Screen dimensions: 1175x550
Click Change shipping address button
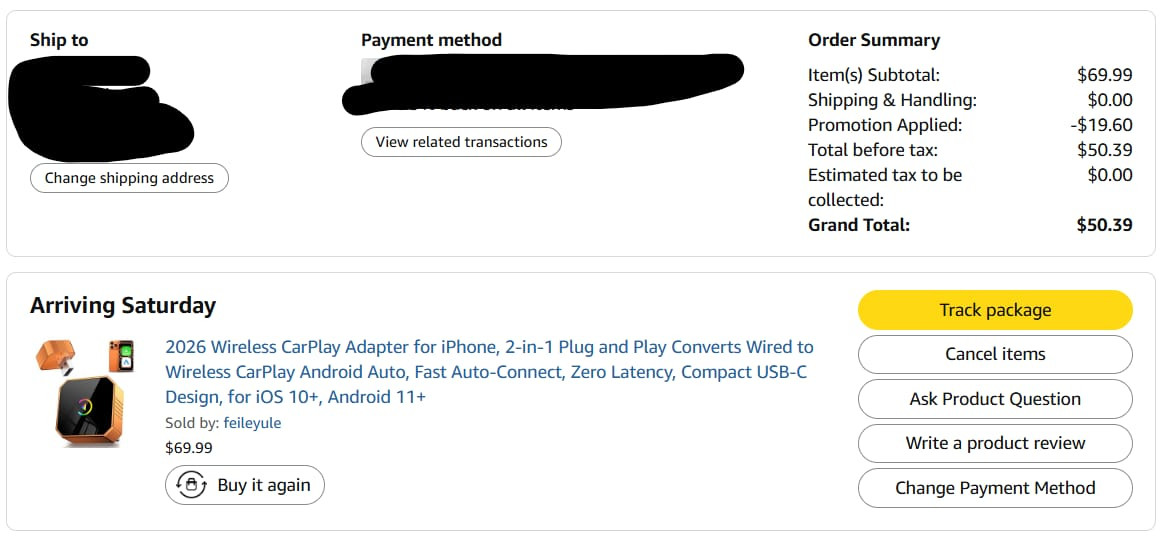(129, 178)
